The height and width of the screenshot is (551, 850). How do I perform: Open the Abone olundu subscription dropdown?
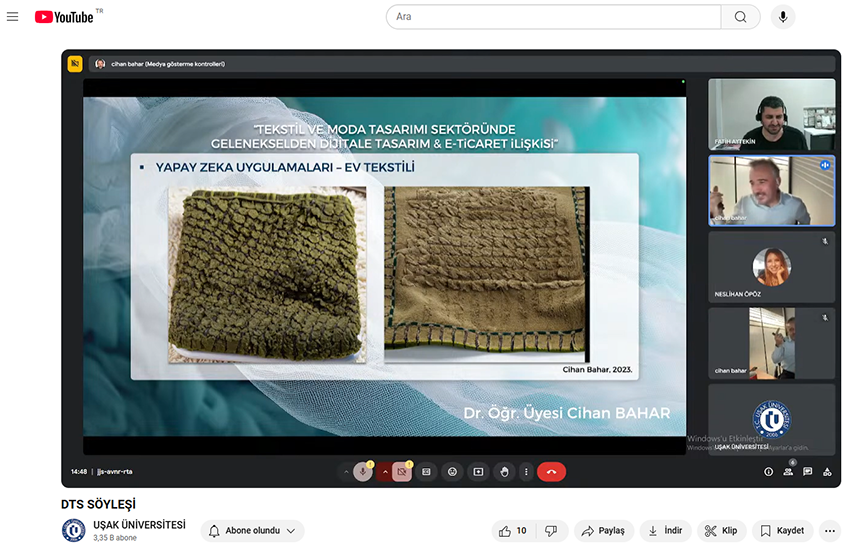[x=252, y=531]
